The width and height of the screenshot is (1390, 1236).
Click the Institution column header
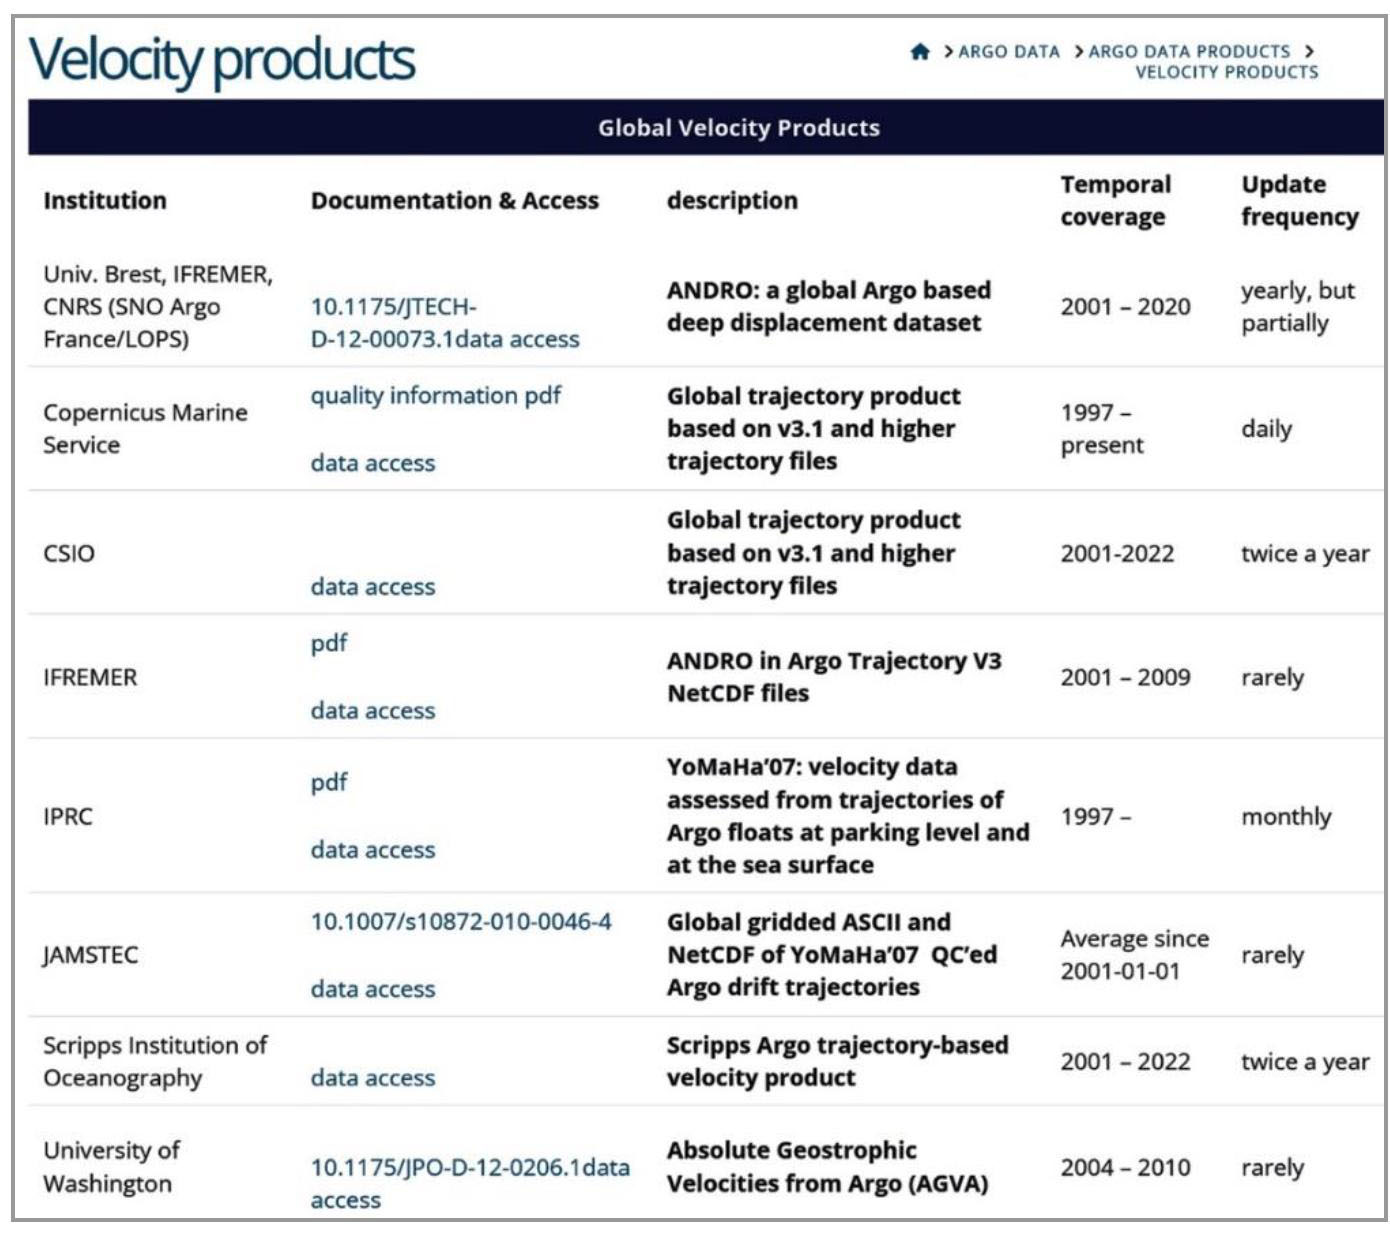[105, 201]
